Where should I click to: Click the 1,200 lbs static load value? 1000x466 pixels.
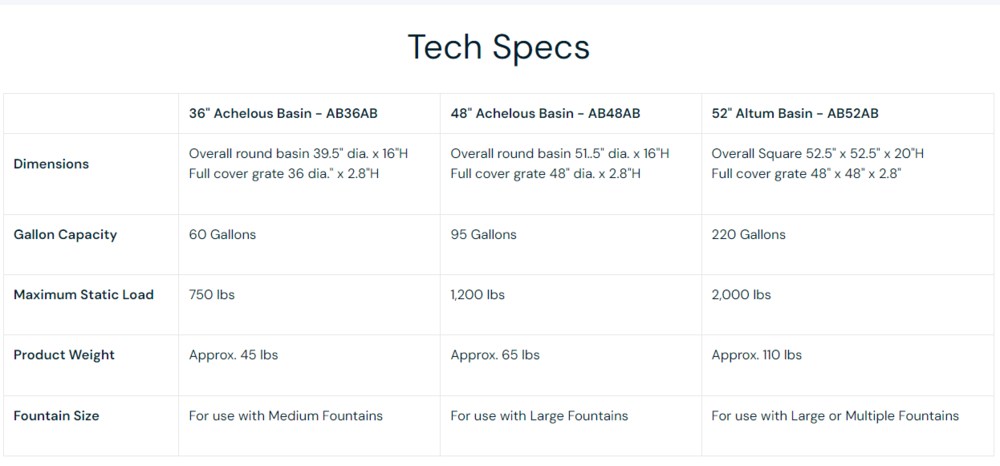478,295
